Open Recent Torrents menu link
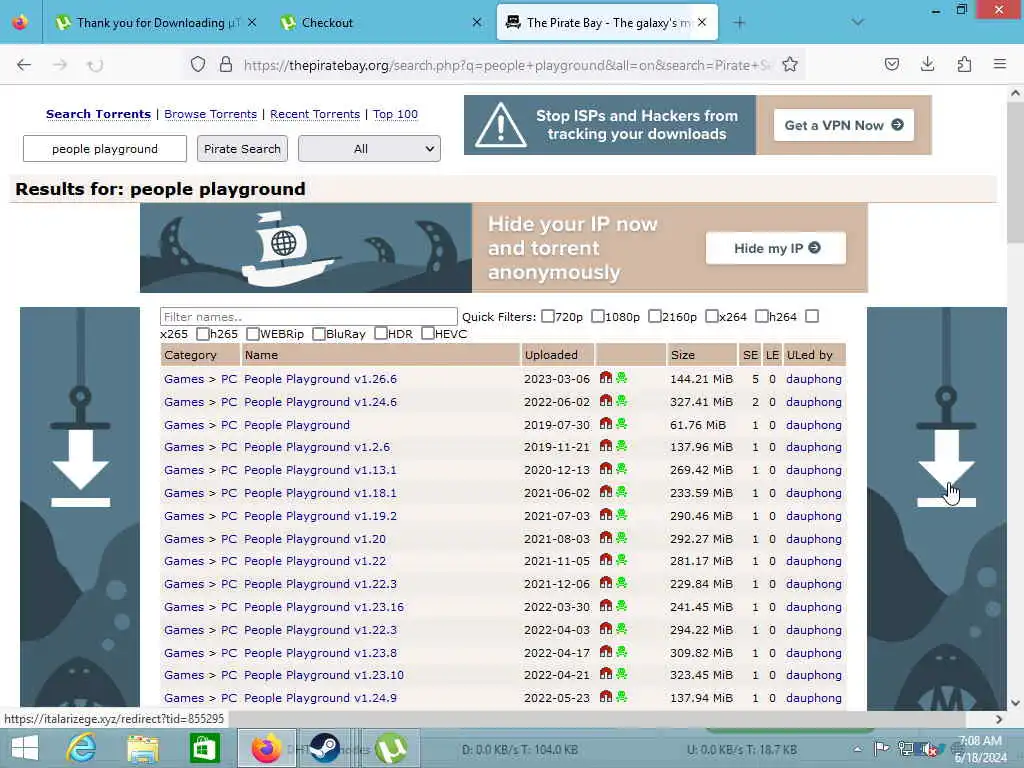 click(x=315, y=114)
